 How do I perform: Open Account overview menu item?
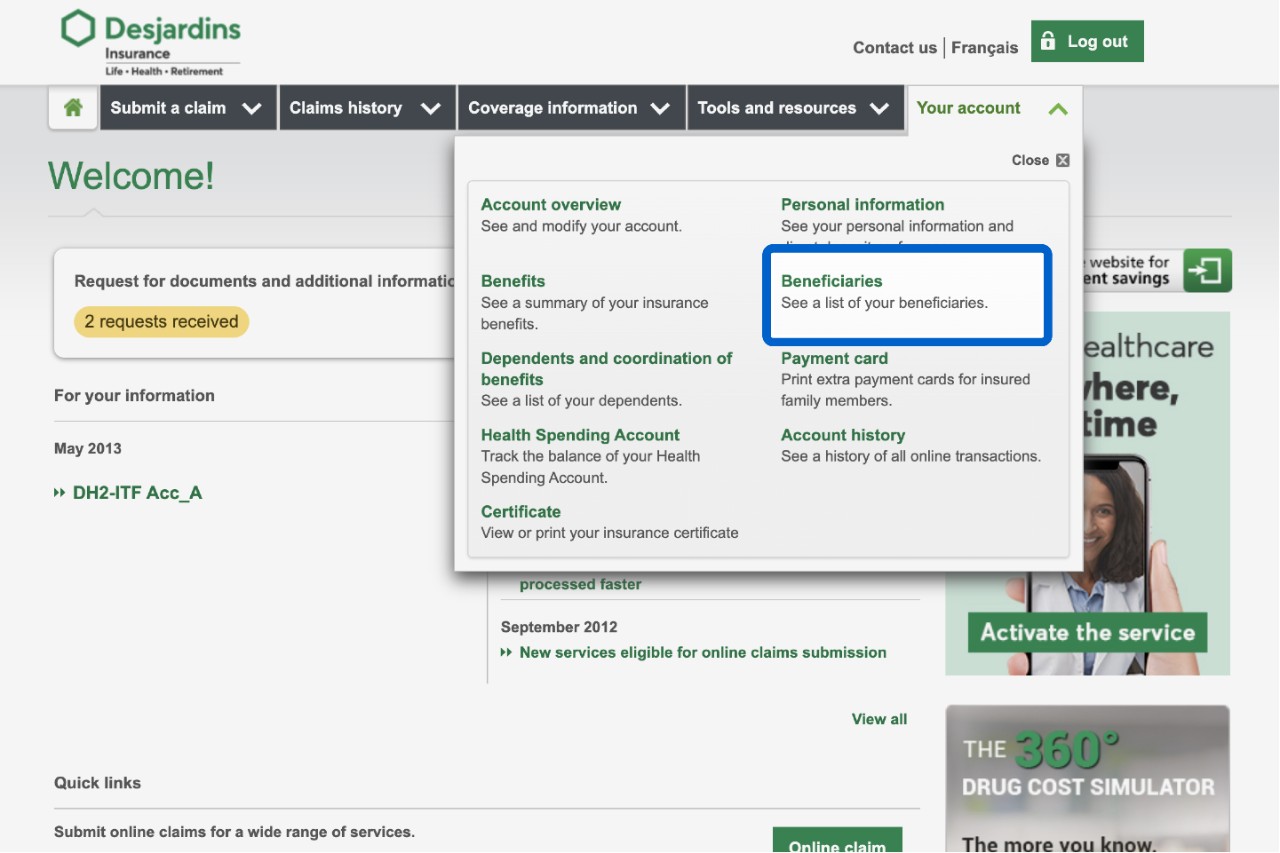550,204
